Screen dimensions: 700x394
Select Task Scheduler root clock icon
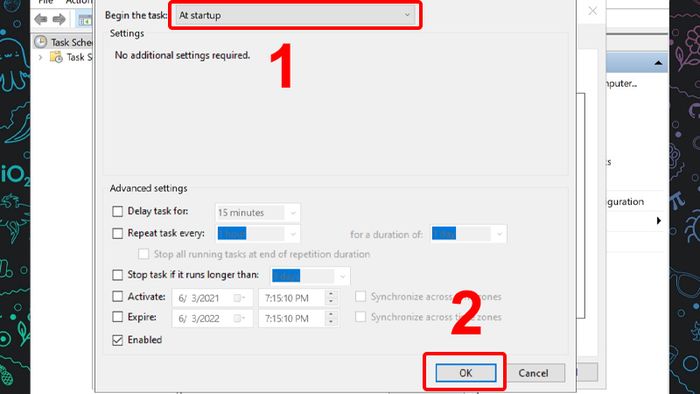click(x=41, y=41)
